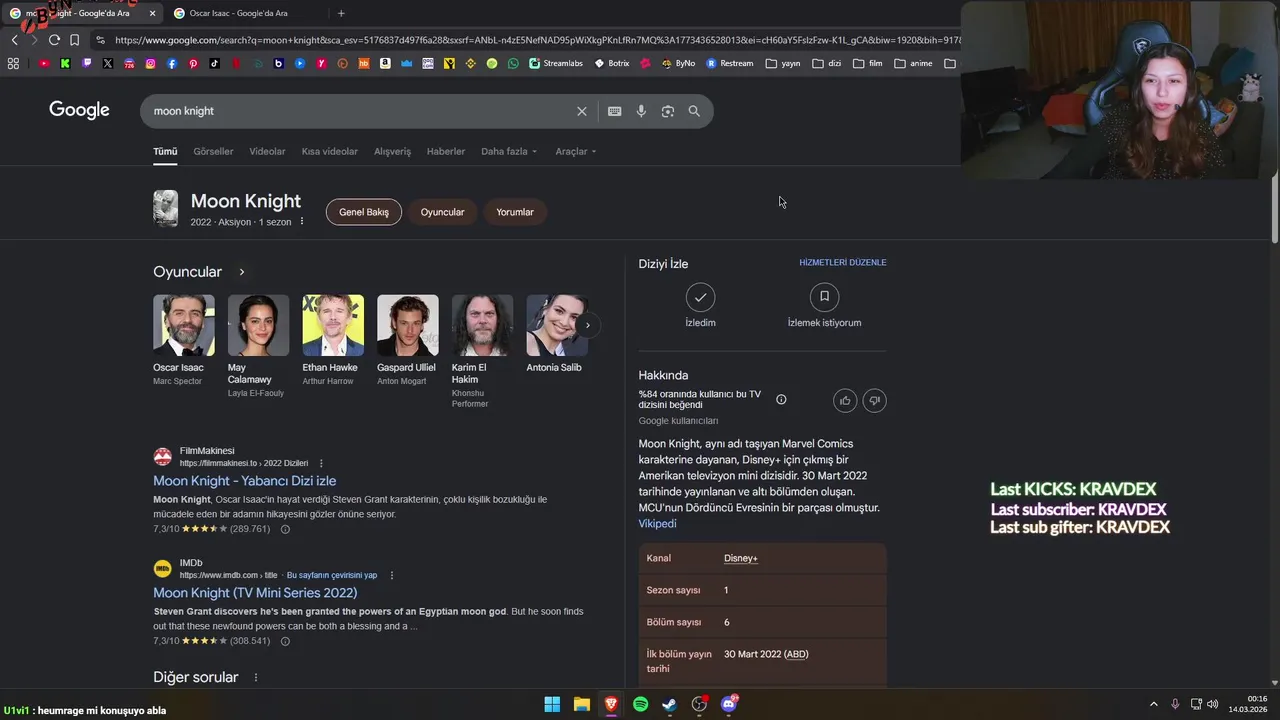Click the magnifier search icon in the search box
The width and height of the screenshot is (1280, 720).
click(694, 111)
